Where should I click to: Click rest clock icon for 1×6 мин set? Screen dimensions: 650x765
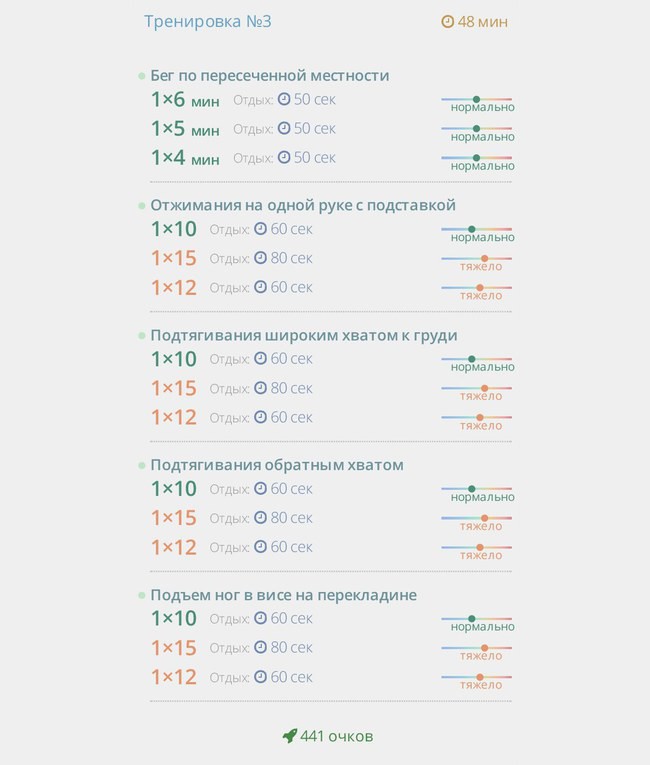click(x=284, y=99)
